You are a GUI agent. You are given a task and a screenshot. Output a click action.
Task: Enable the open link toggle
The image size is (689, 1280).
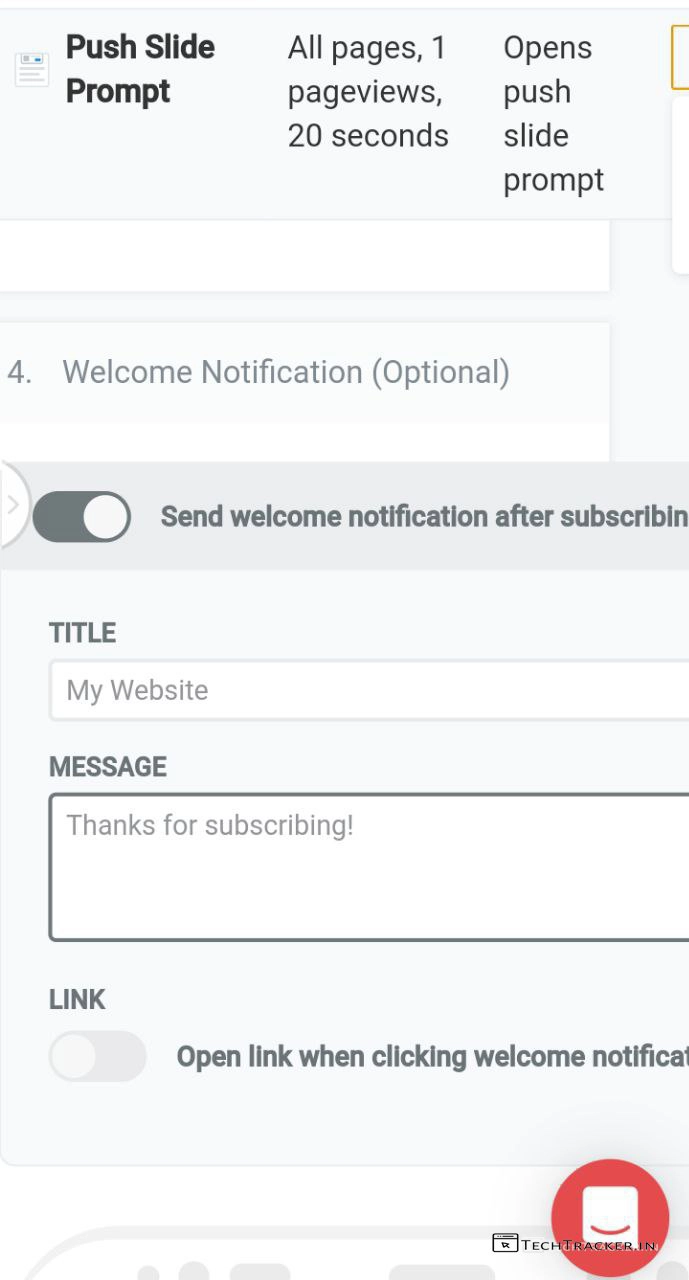coord(97,1056)
